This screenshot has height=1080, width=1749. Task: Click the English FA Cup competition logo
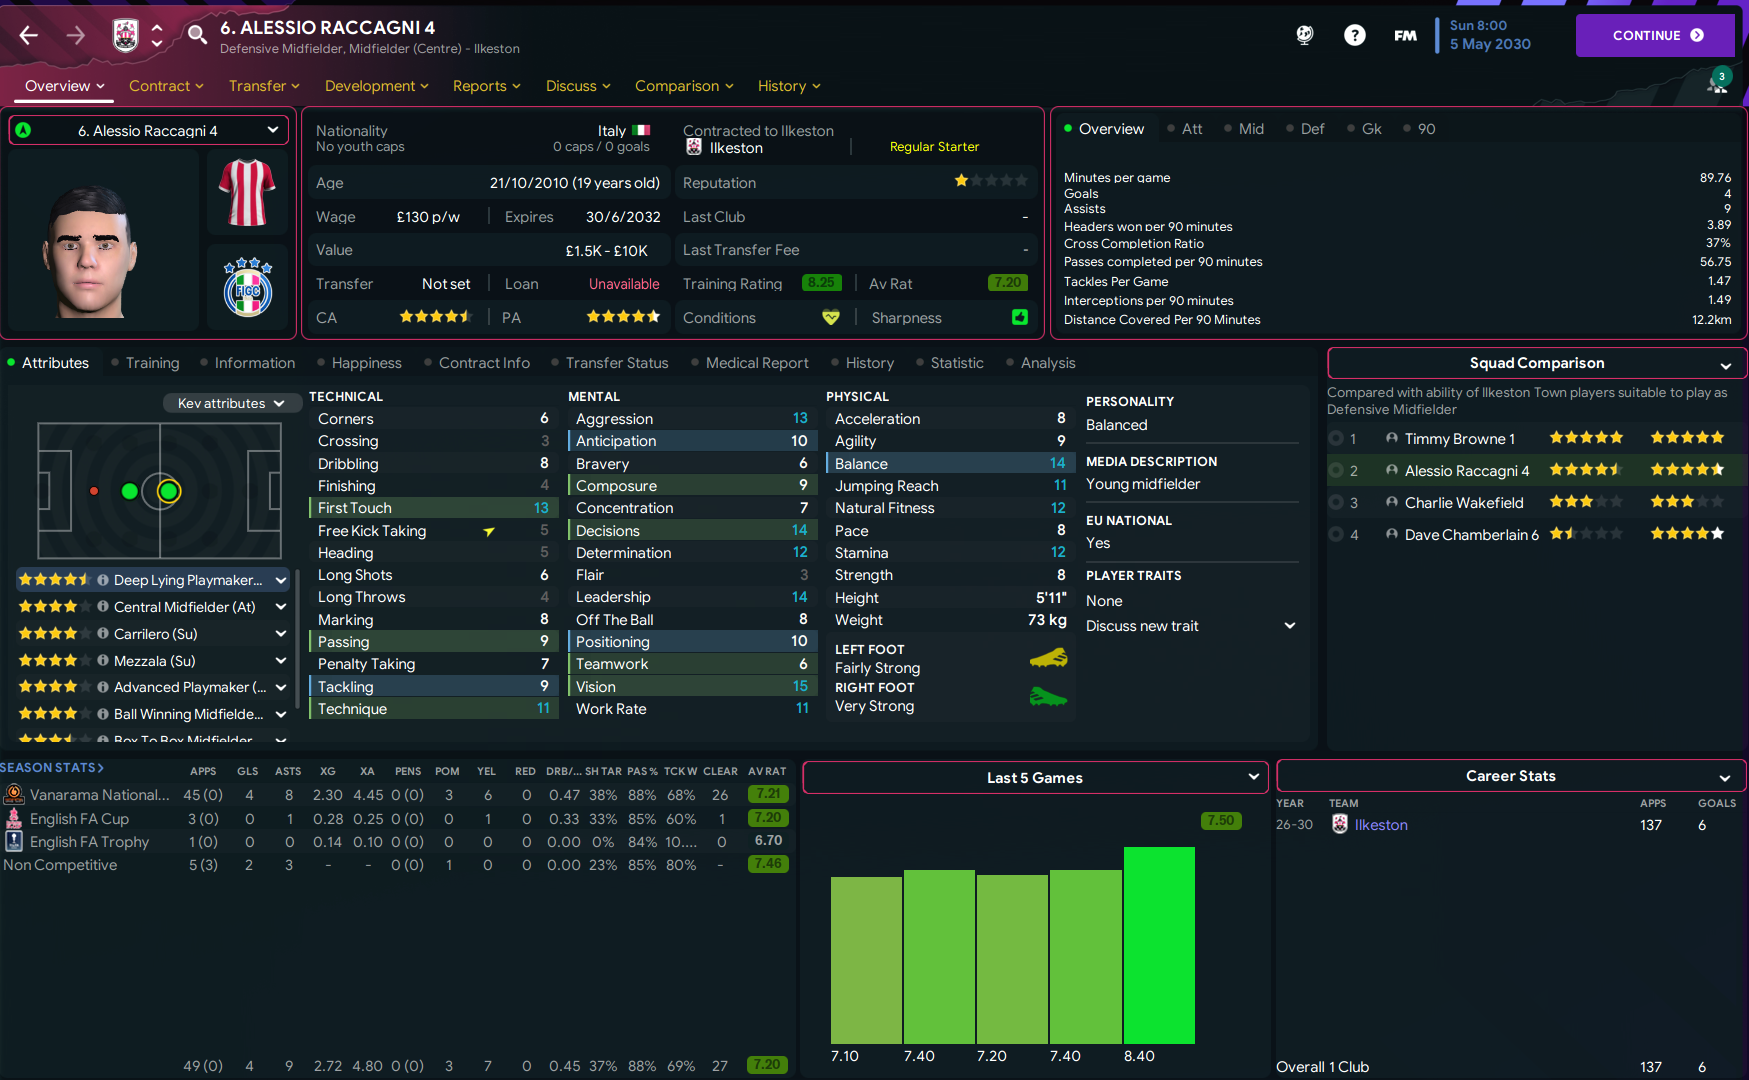pyautogui.click(x=14, y=818)
